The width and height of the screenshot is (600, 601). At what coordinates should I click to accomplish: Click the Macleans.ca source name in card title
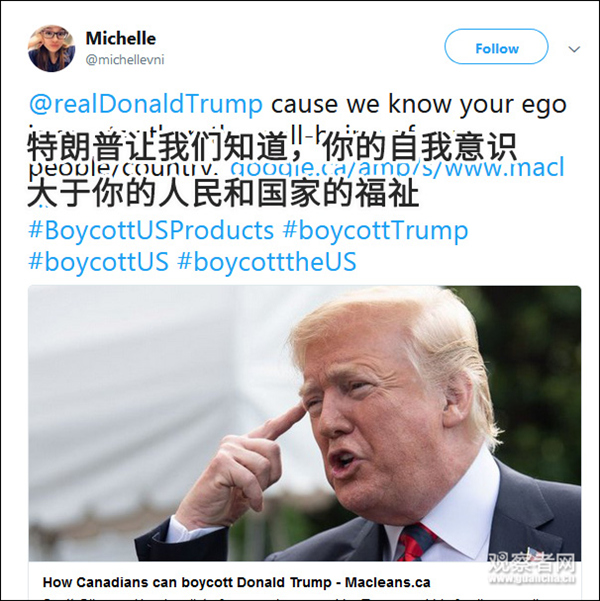click(387, 582)
